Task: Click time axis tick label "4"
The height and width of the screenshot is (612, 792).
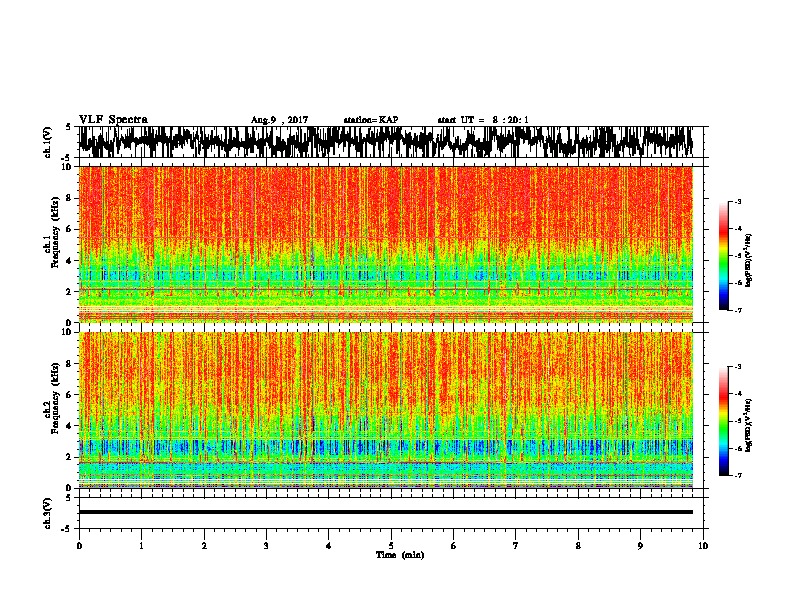Action: pos(329,546)
